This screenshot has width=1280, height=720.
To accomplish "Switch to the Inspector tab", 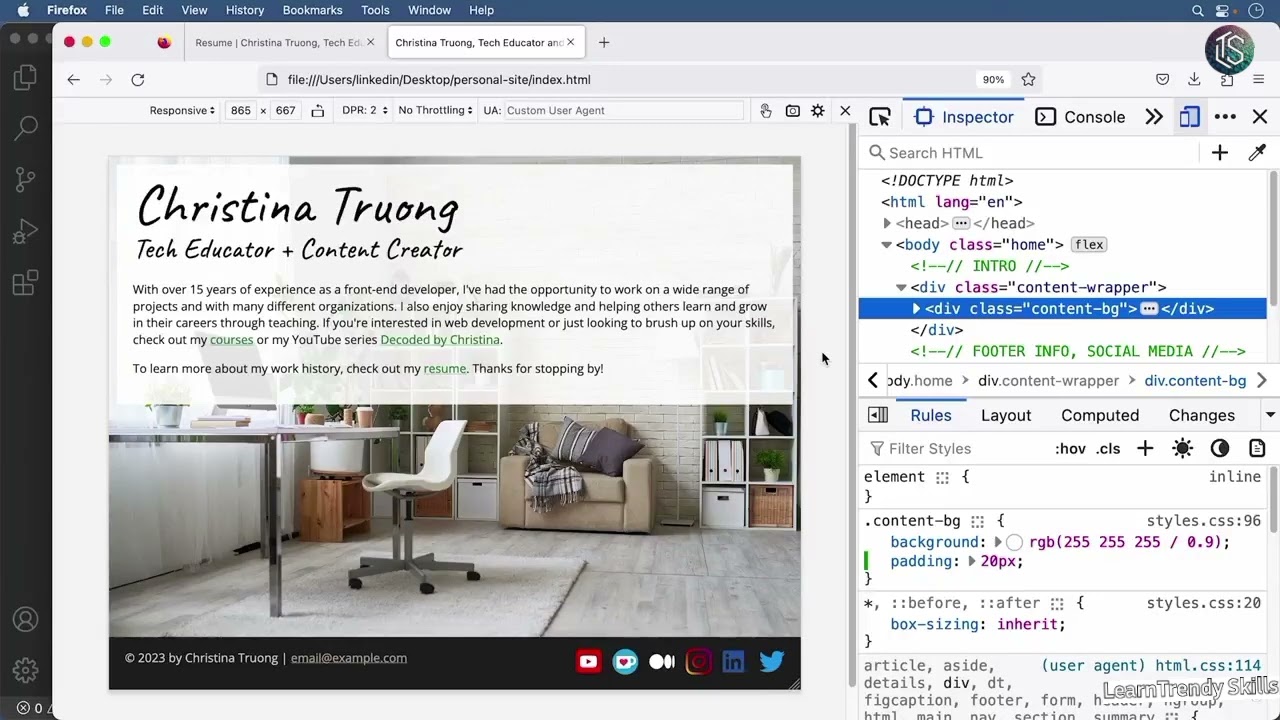I will coord(964,117).
